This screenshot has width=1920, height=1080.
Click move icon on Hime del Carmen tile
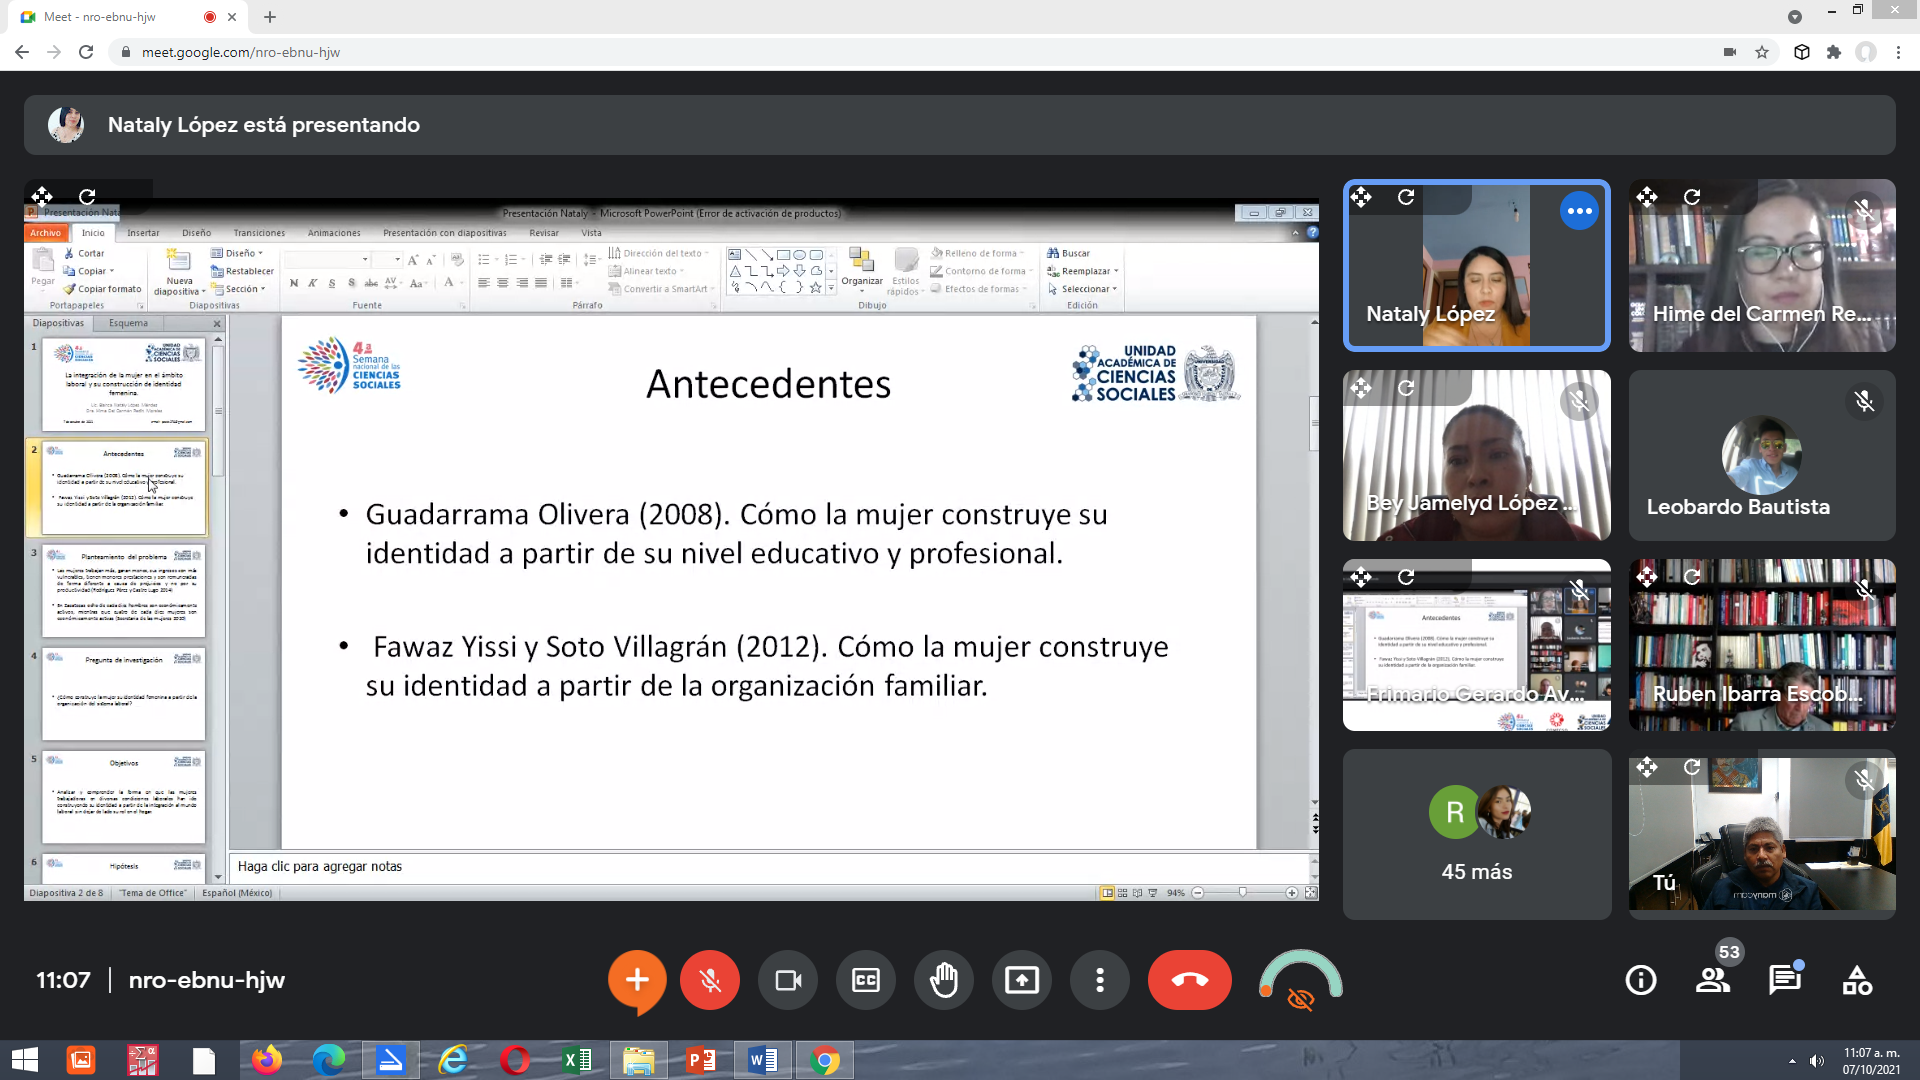pos(1647,197)
